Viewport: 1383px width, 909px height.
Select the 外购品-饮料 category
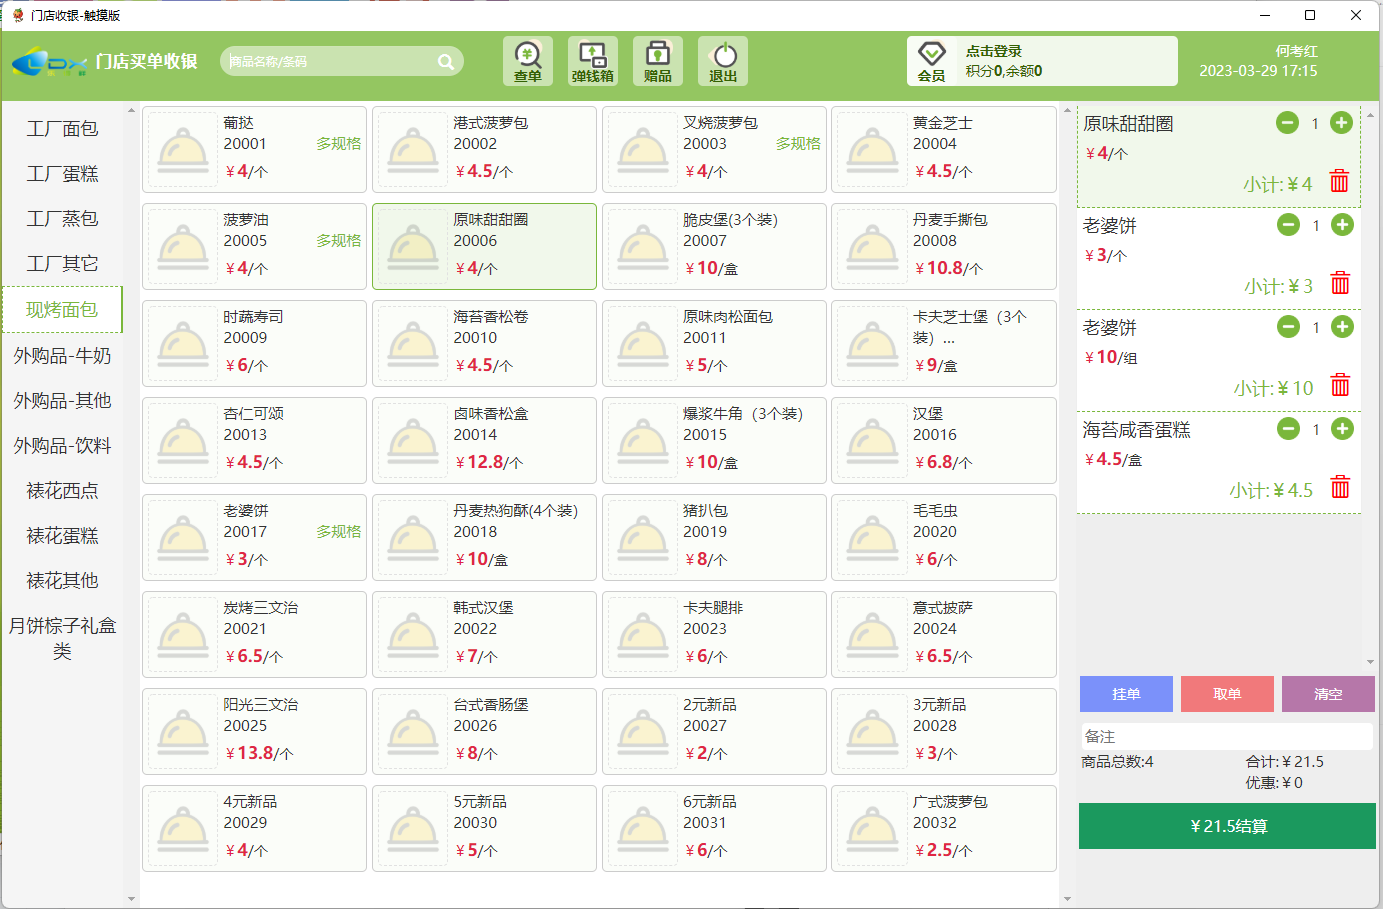62,446
